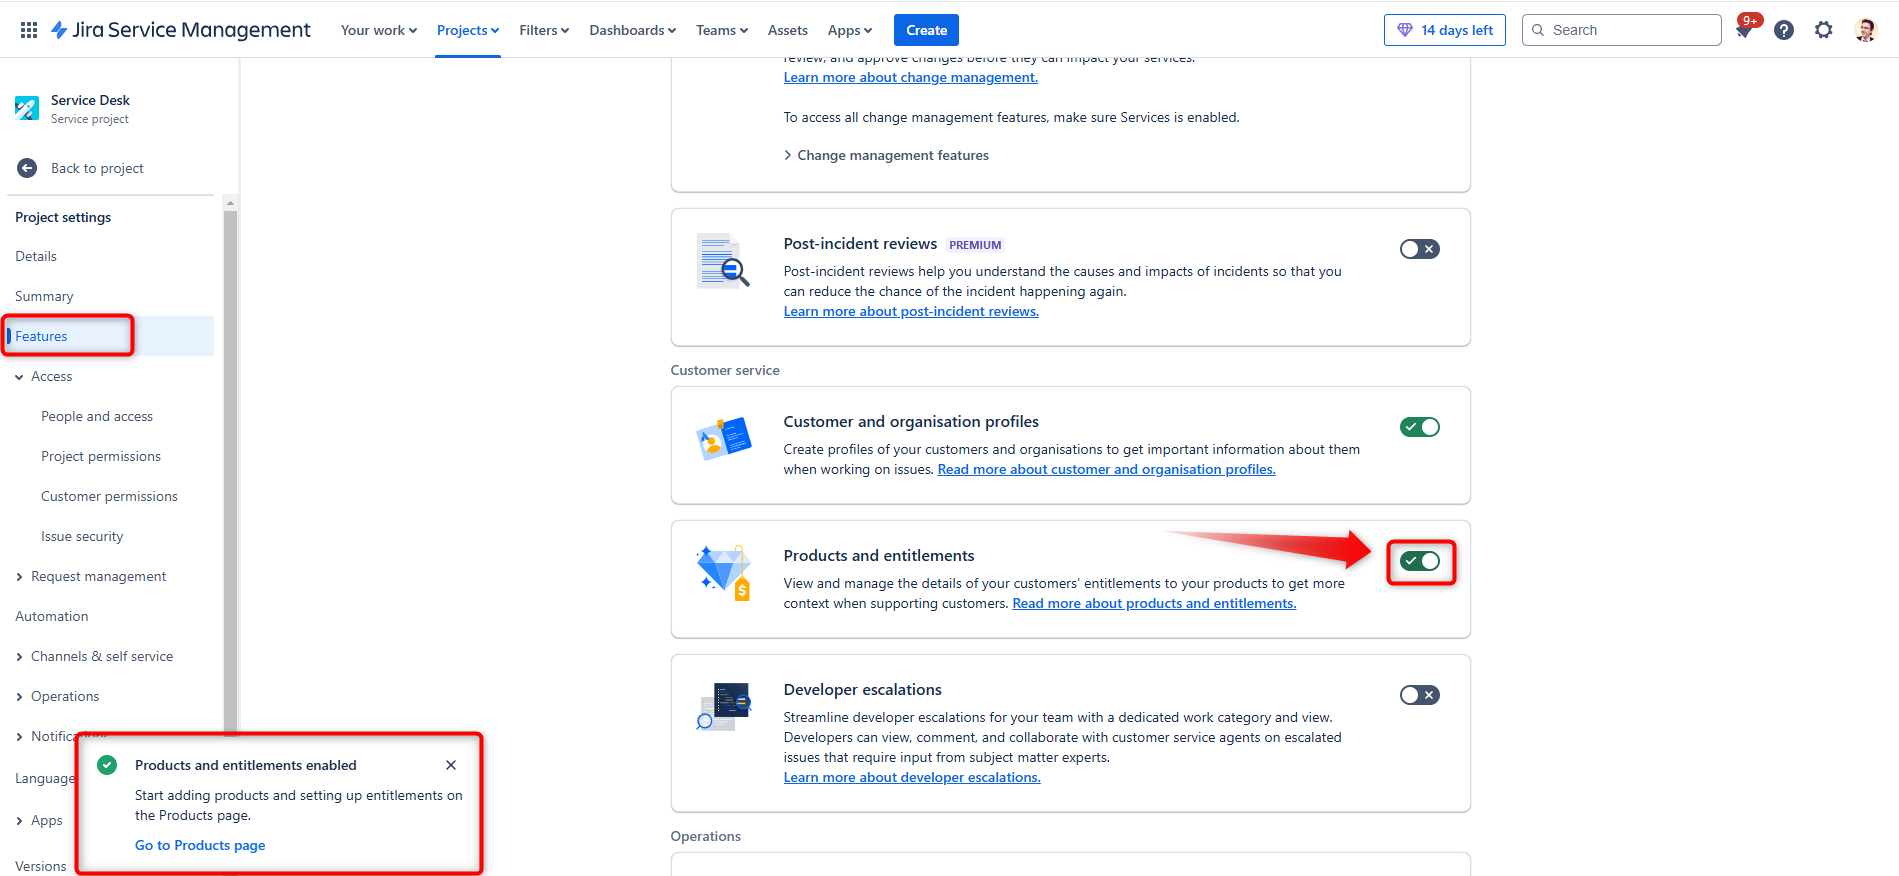Enable the Developer escalations toggle
This screenshot has width=1899, height=876.
coord(1419,695)
